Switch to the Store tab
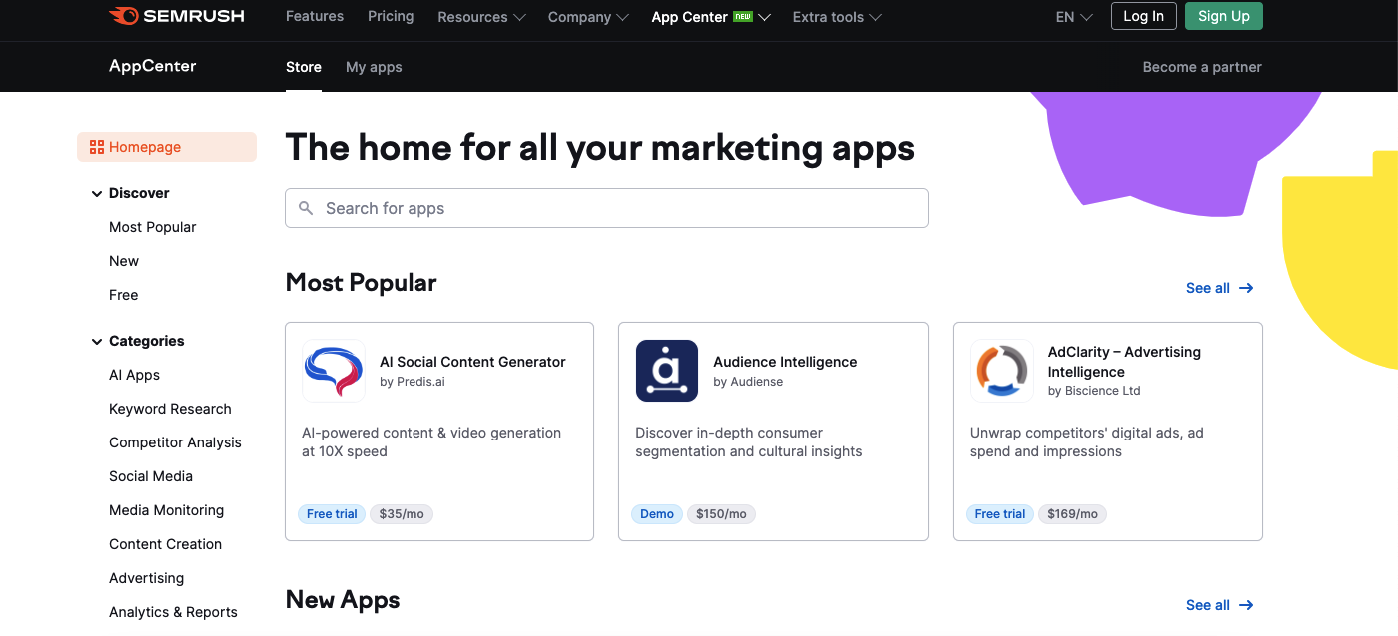 point(304,67)
